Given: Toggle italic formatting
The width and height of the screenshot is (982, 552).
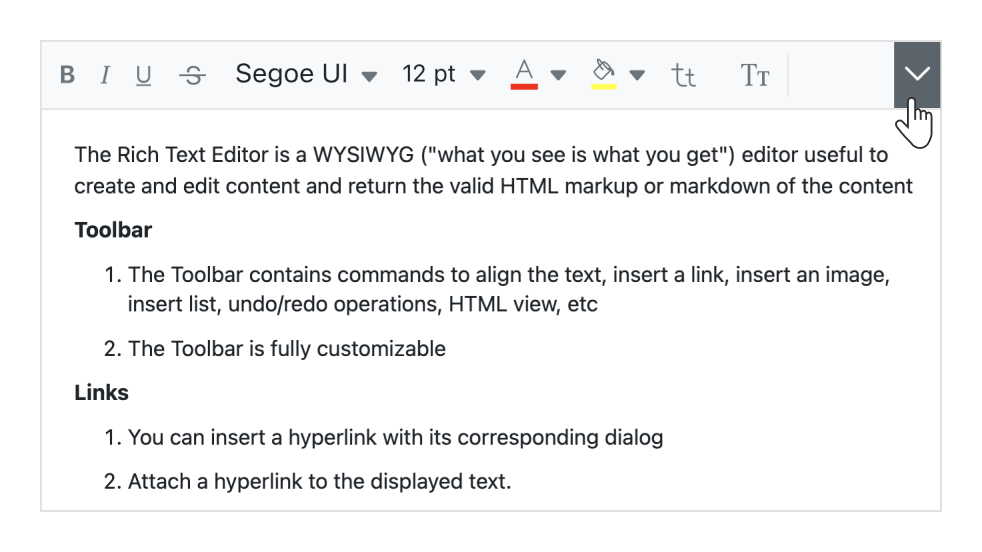Looking at the screenshot, I should coord(104,75).
